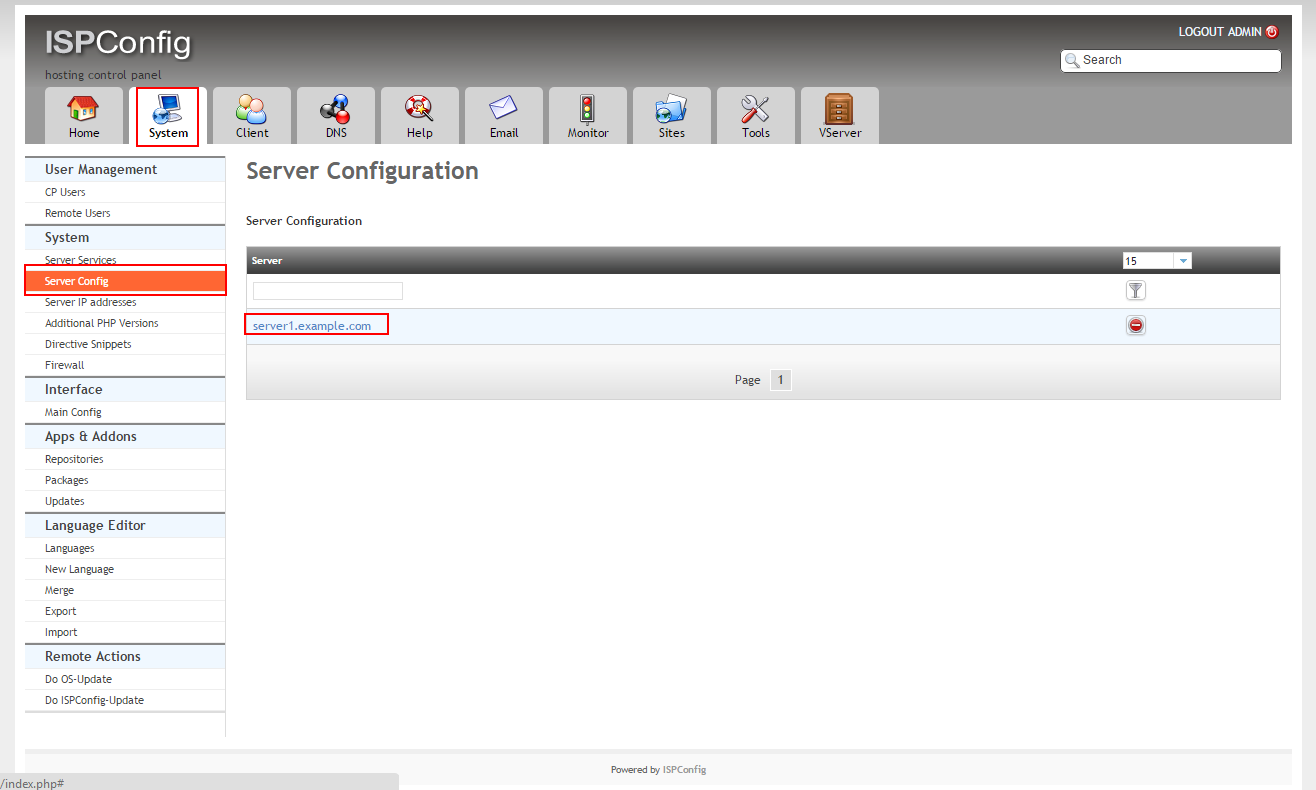Run Do ISPConfig-Update under Remote Actions
Image resolution: width=1316 pixels, height=790 pixels.
(125, 700)
